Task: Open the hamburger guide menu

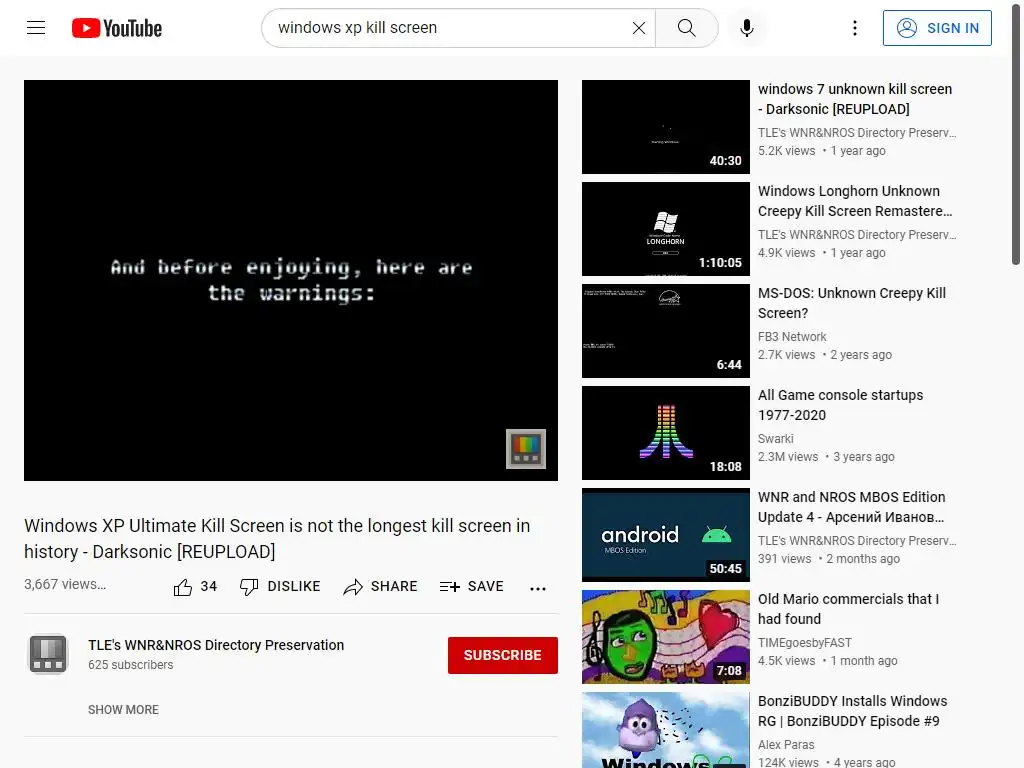Action: pos(36,27)
